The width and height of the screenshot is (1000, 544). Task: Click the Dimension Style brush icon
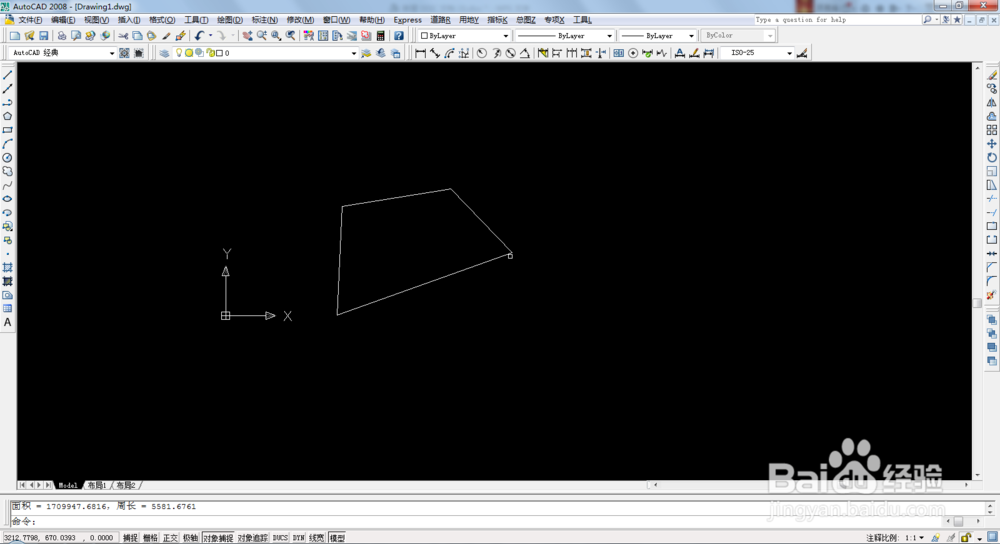802,53
